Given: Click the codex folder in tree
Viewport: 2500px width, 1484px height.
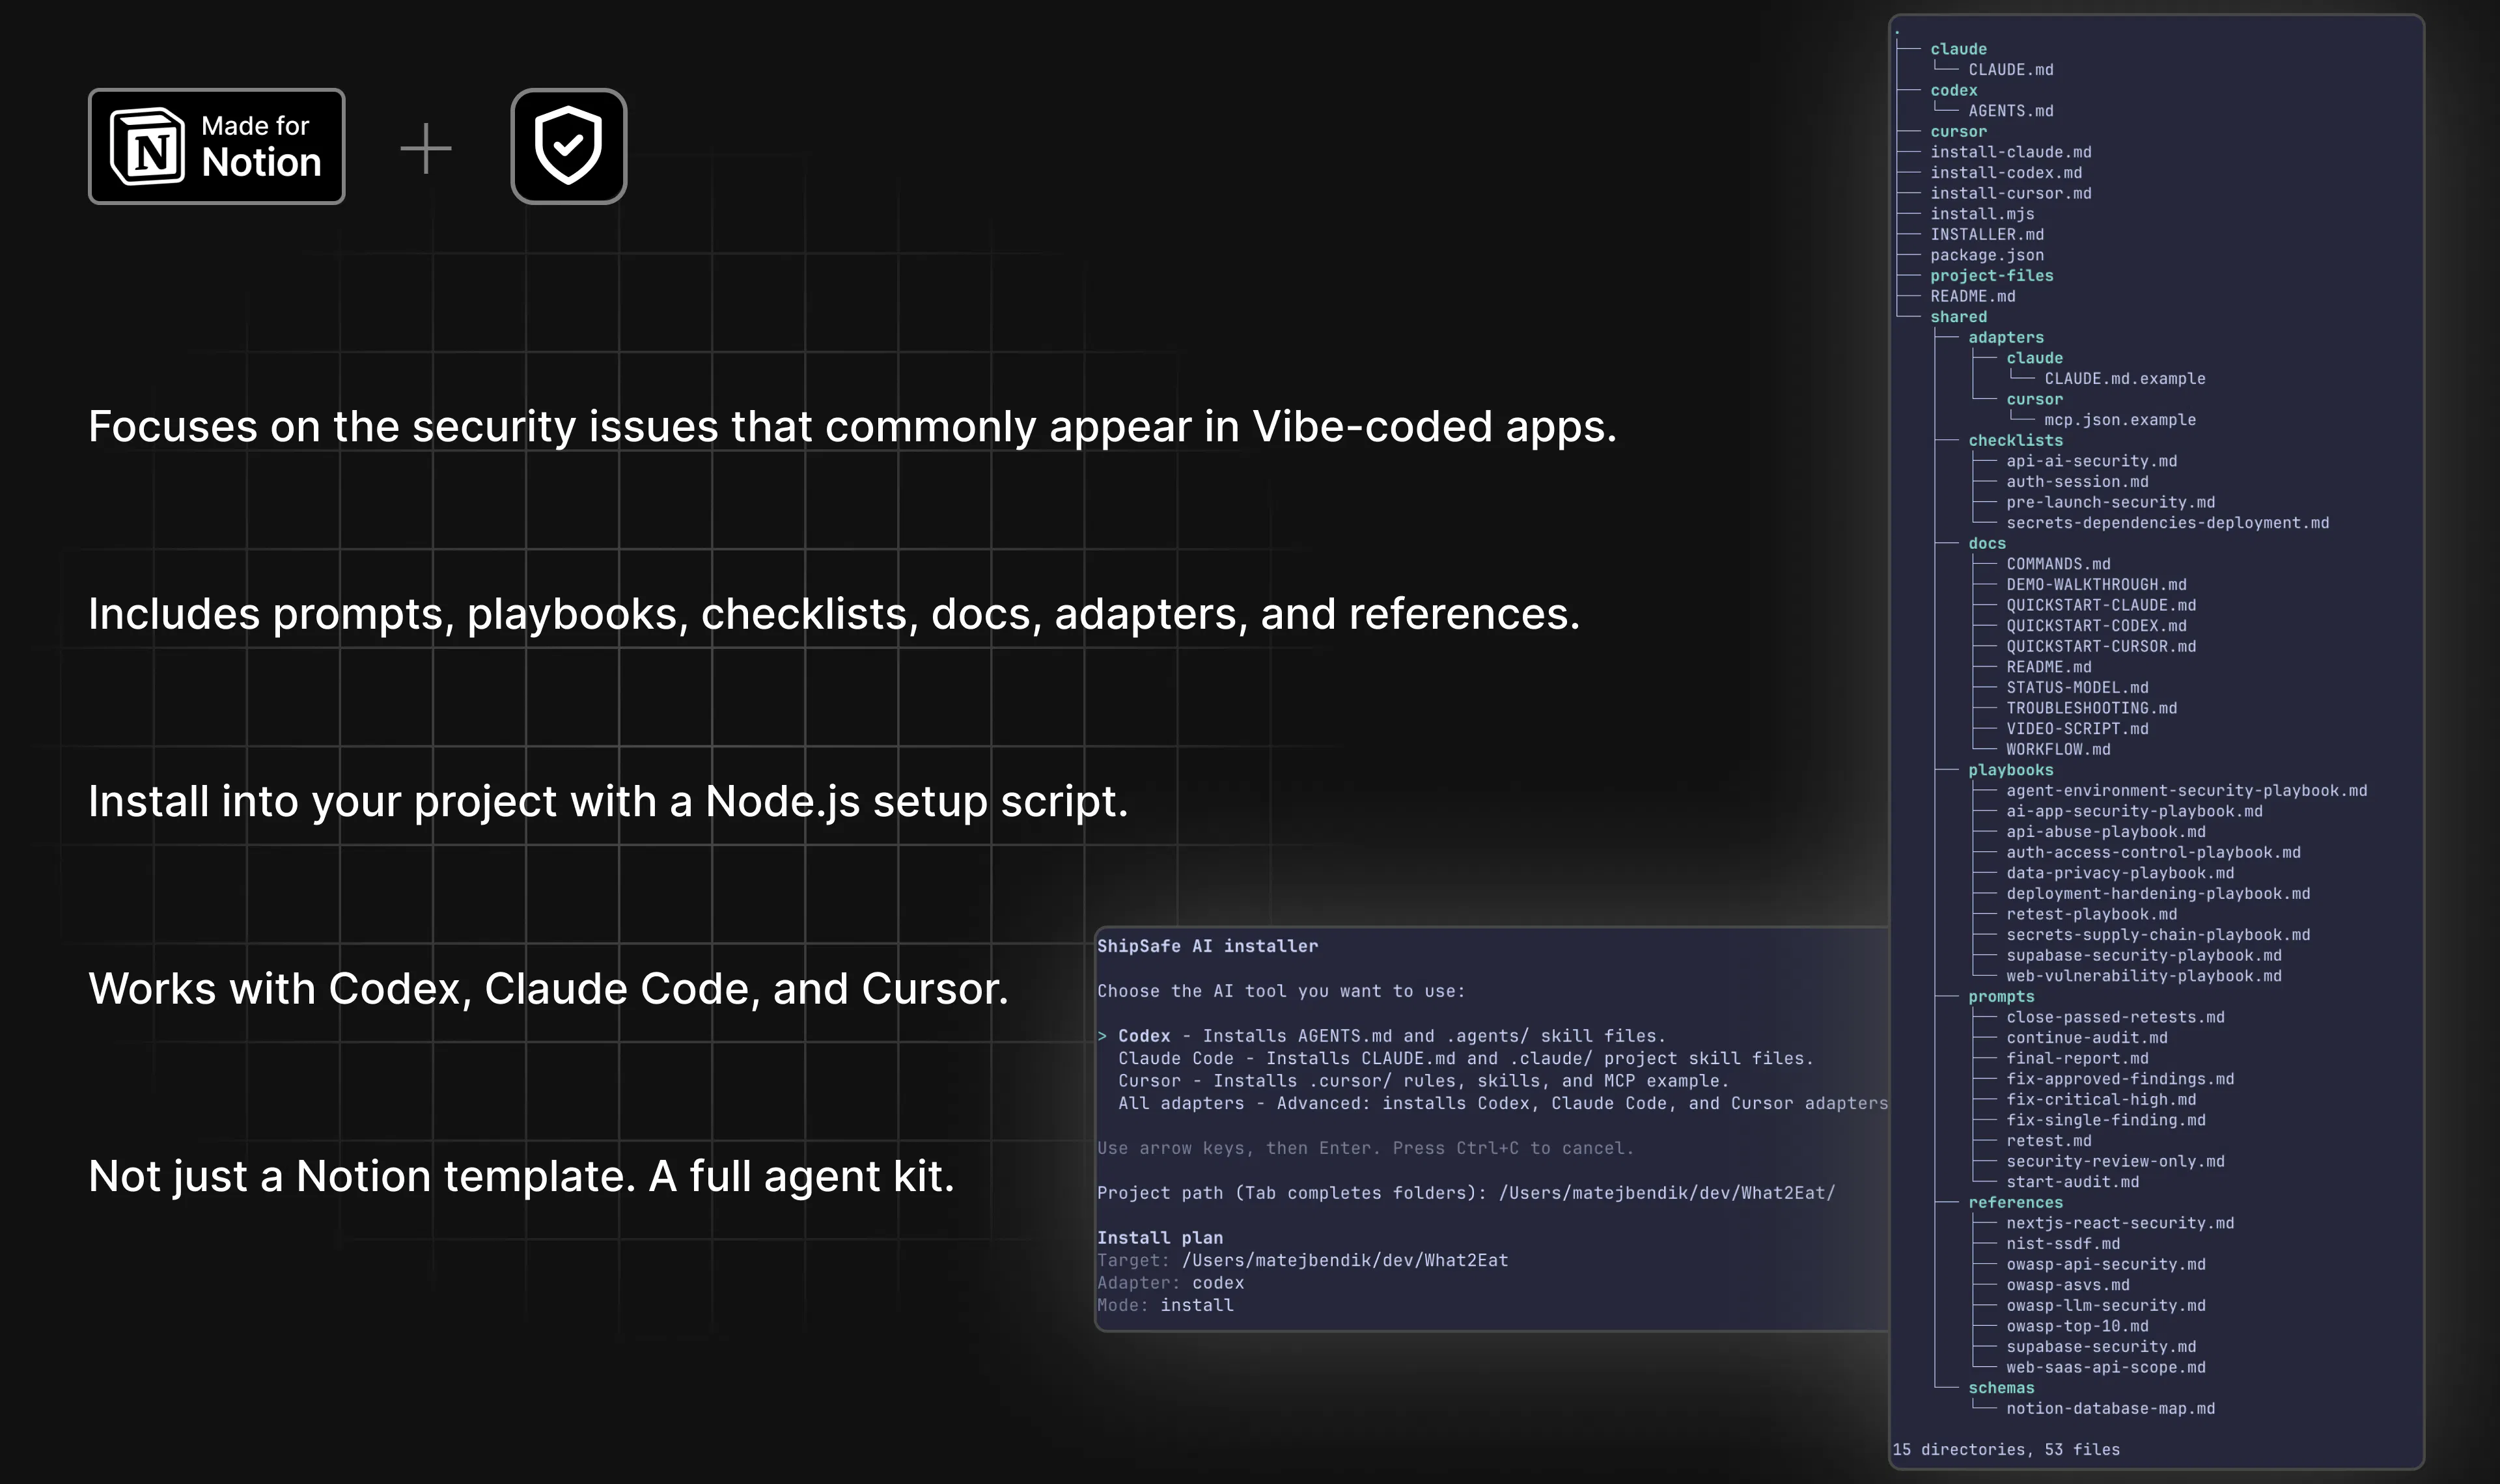Looking at the screenshot, I should tap(1954, 90).
